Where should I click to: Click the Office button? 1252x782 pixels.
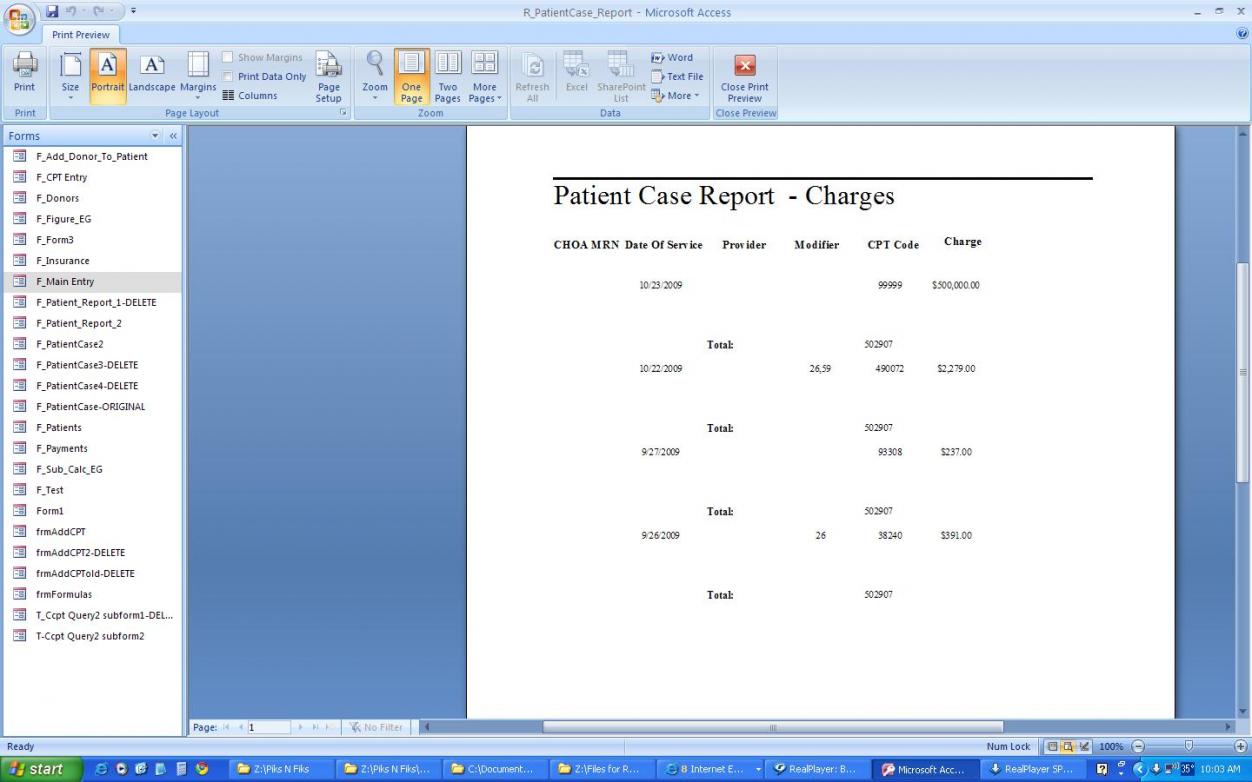(x=19, y=20)
